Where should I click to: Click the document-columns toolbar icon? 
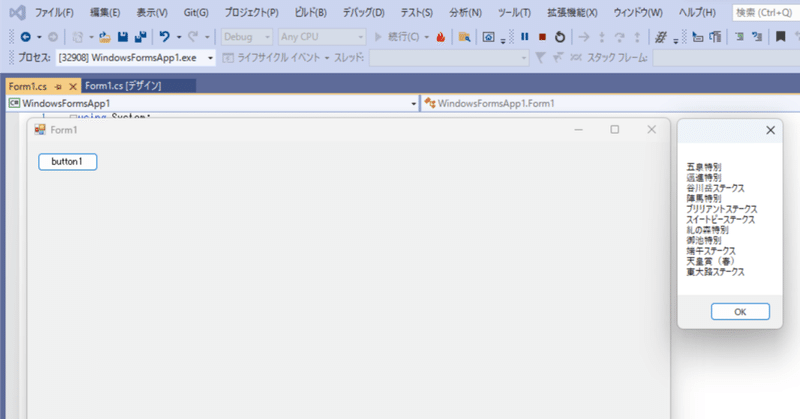pyautogui.click(x=715, y=37)
